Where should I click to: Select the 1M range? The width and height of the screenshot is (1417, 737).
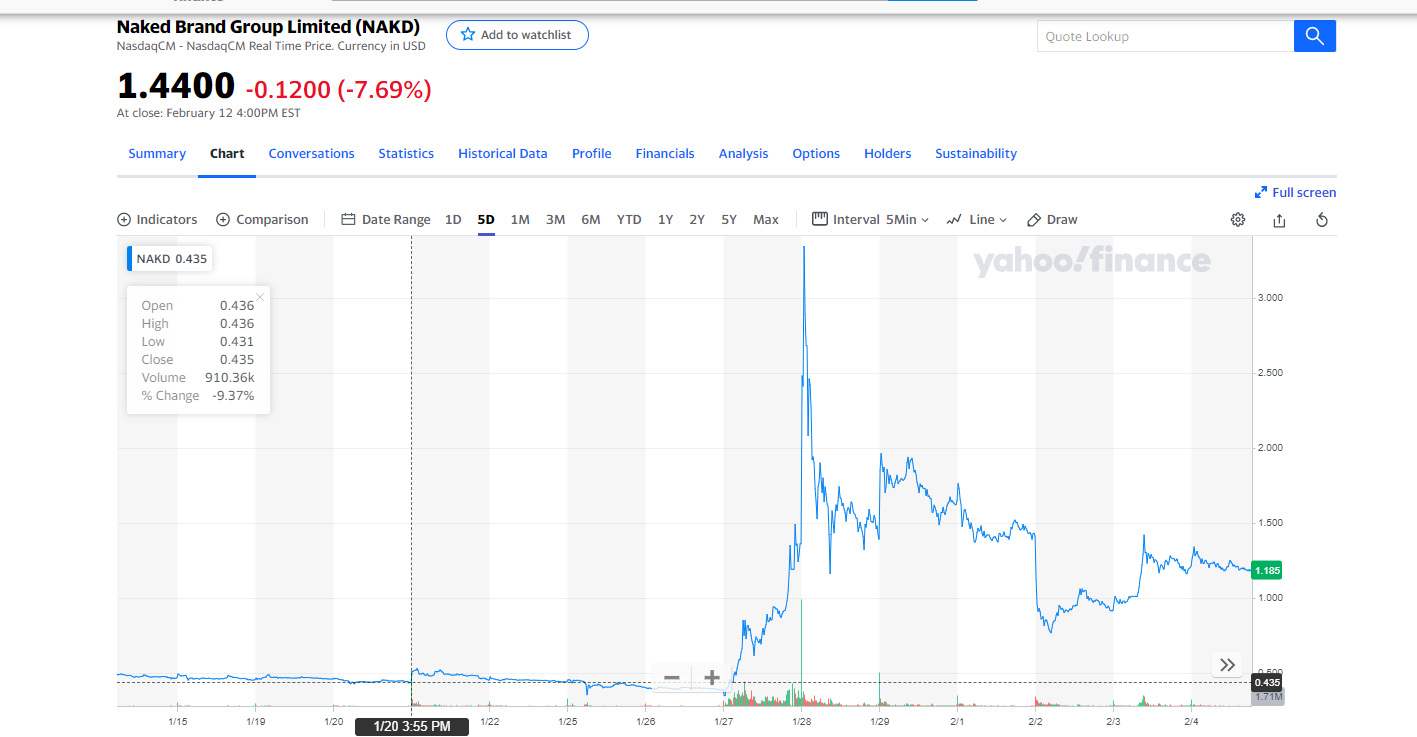coord(520,220)
